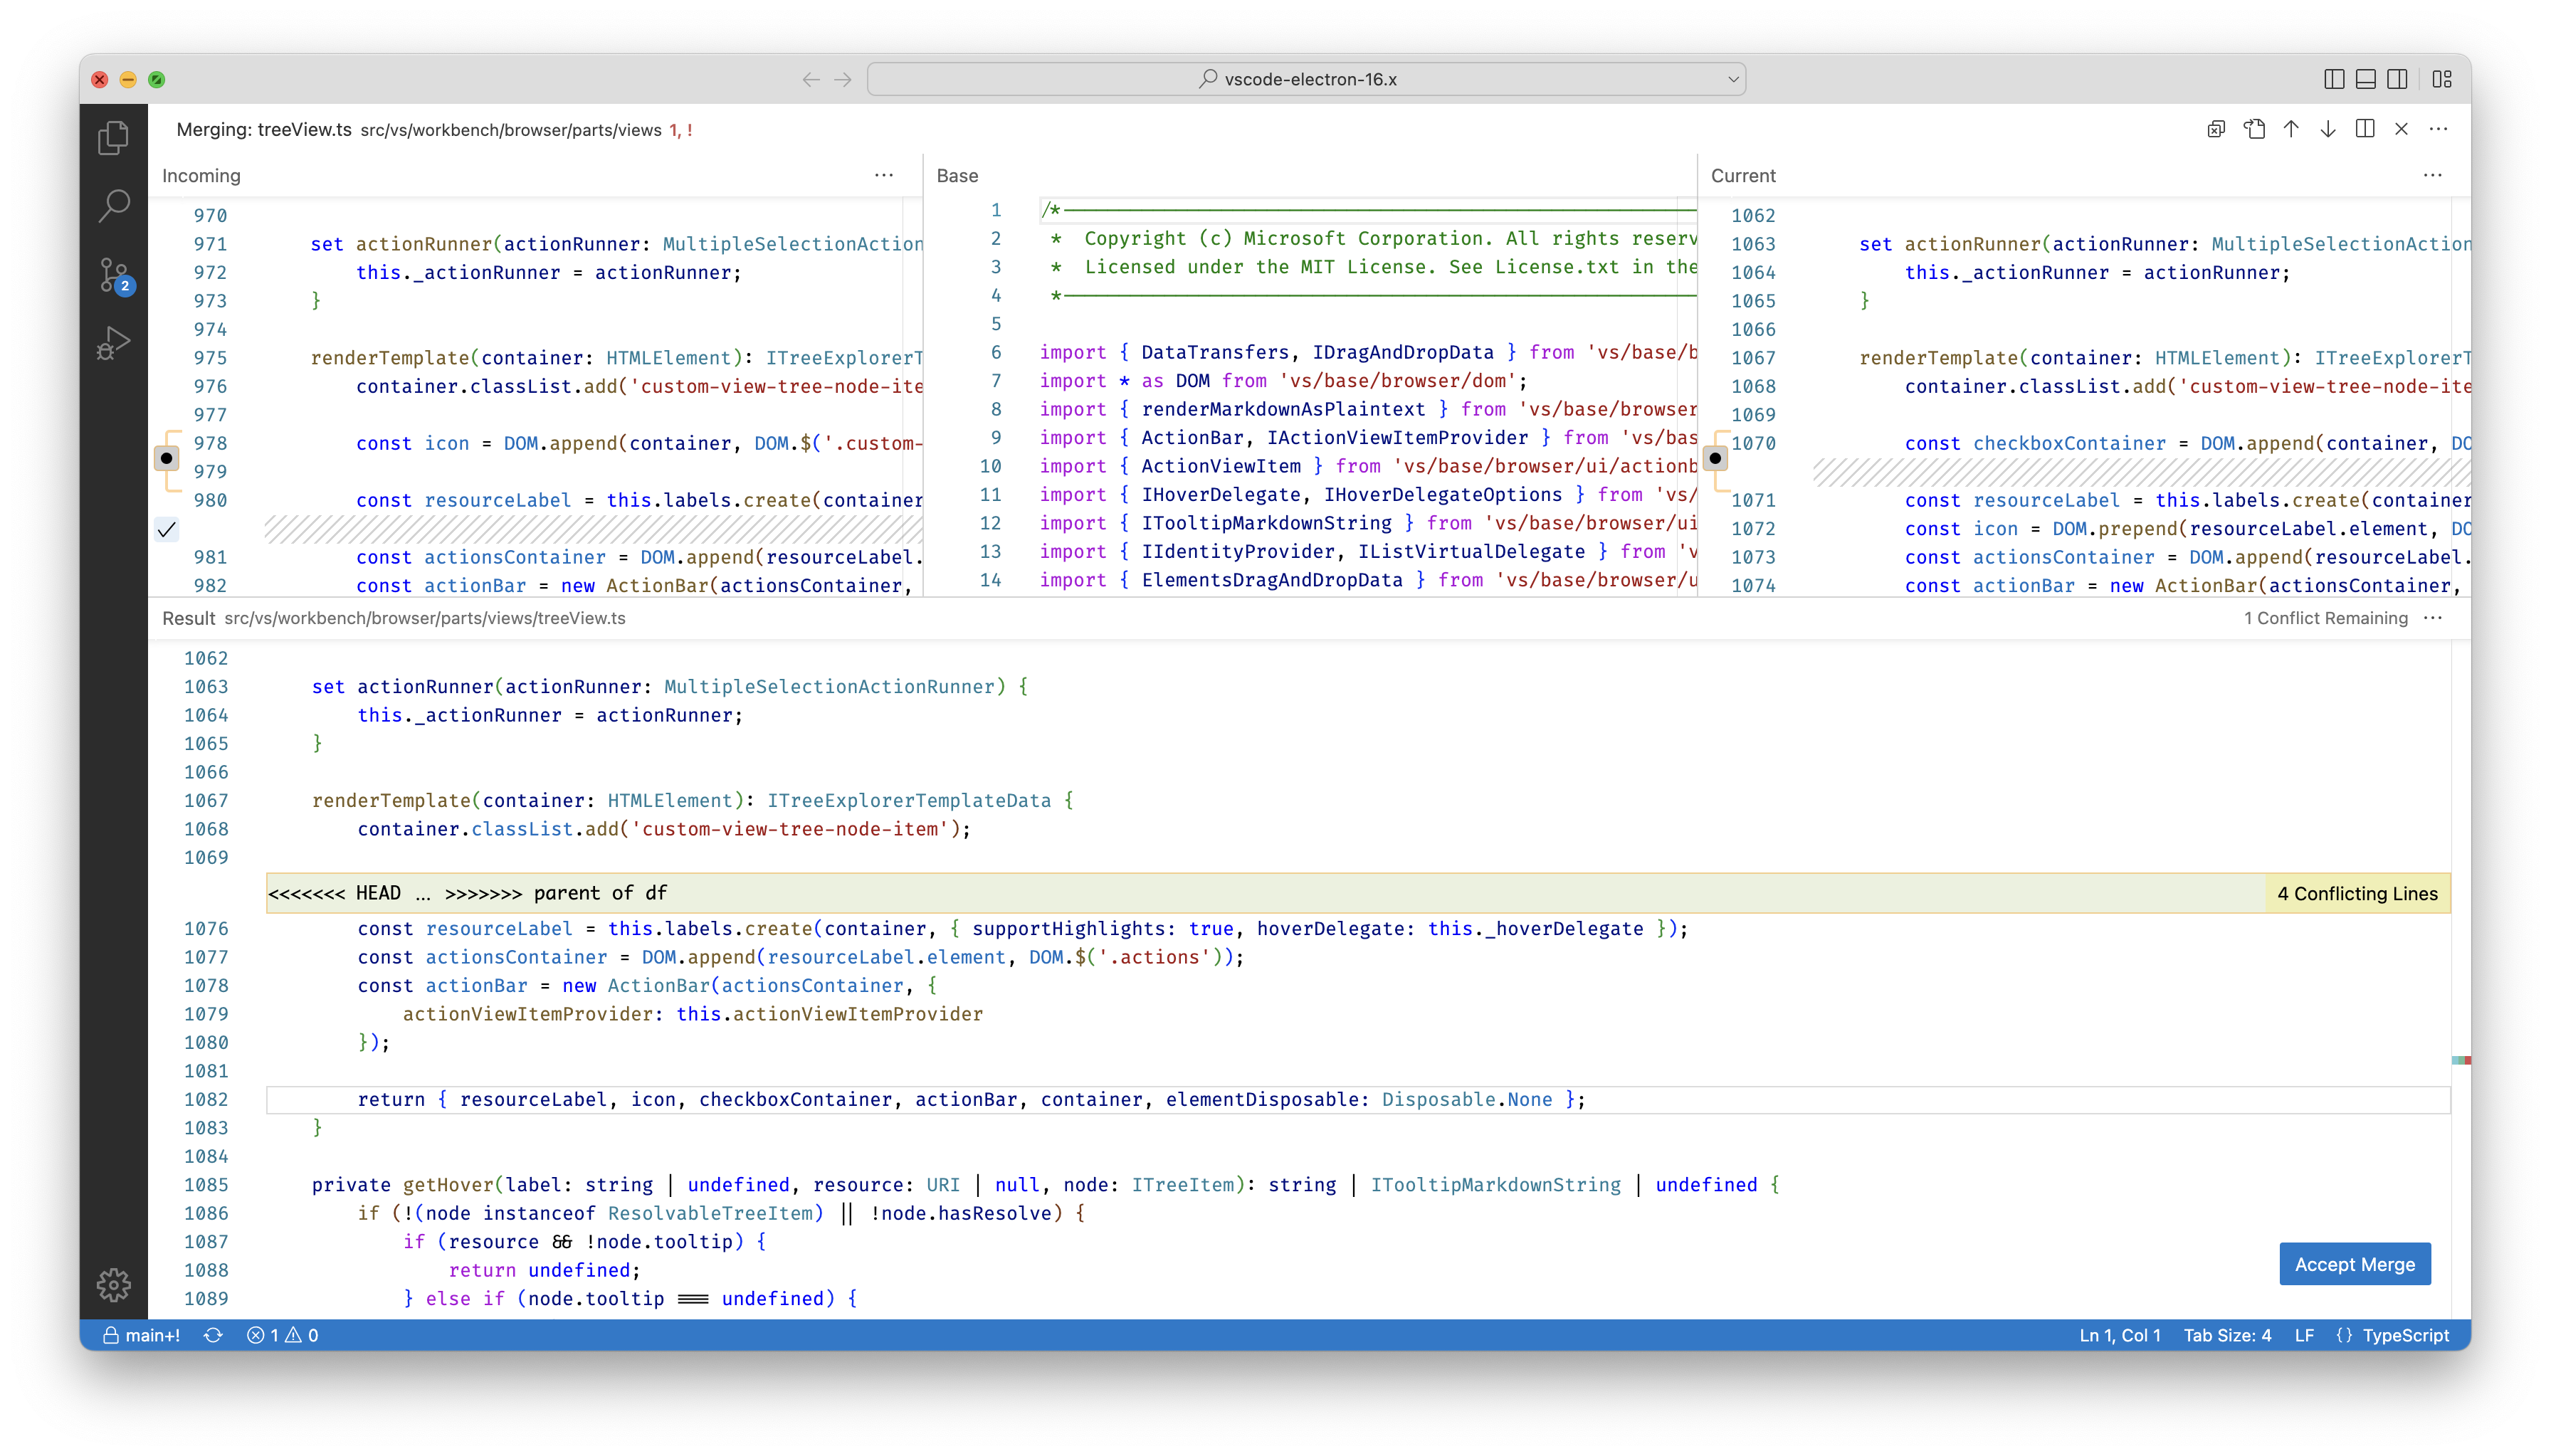Click the Merging: treeView.ts editor tab

coord(264,130)
